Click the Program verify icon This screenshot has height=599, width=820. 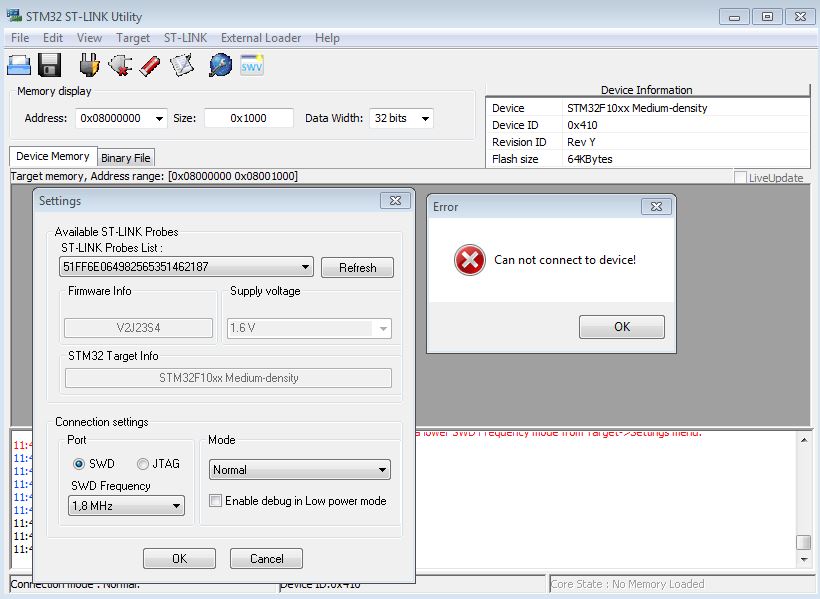click(x=182, y=66)
